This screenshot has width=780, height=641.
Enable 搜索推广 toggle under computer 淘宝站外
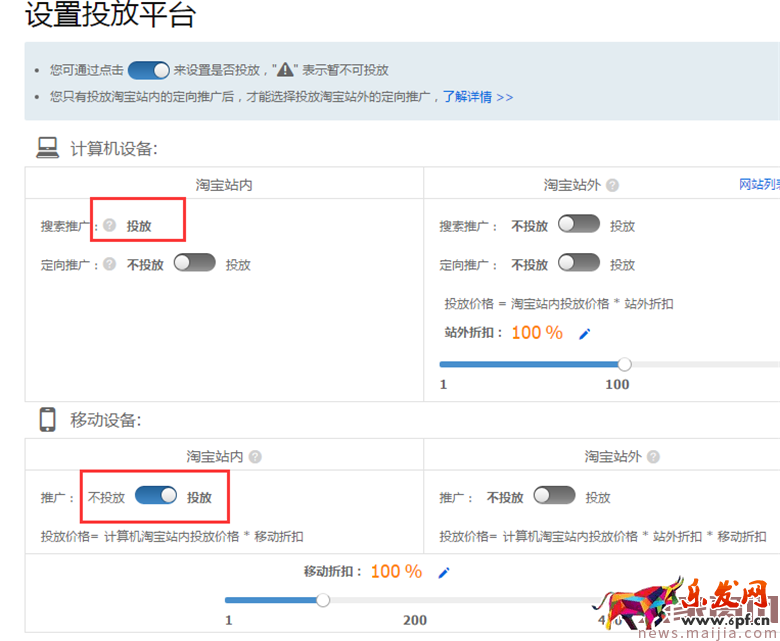(579, 225)
